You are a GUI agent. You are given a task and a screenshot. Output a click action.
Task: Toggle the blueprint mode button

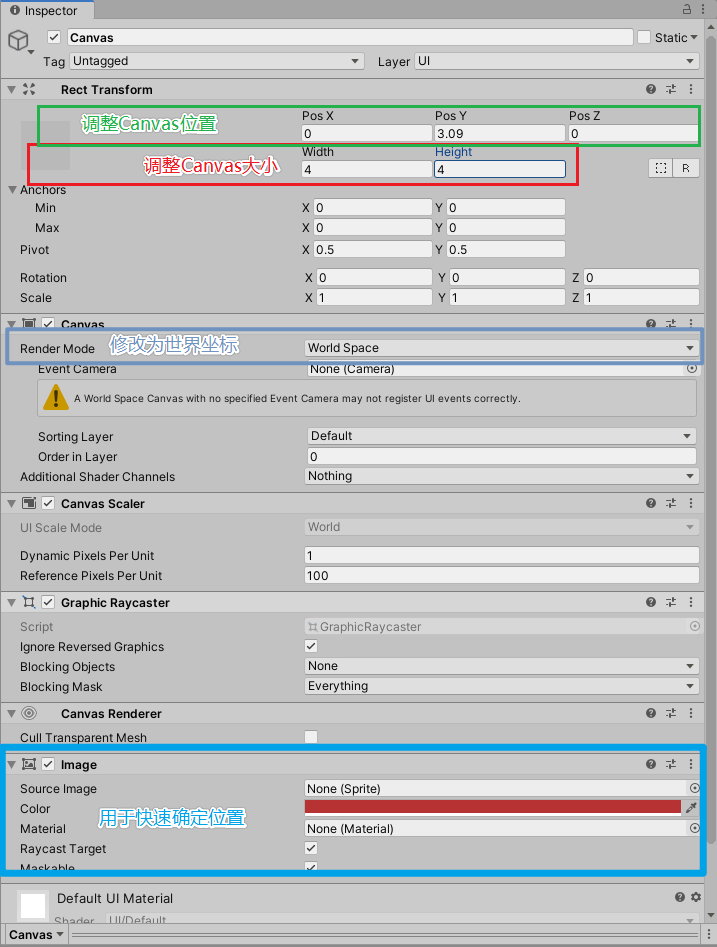pos(661,168)
